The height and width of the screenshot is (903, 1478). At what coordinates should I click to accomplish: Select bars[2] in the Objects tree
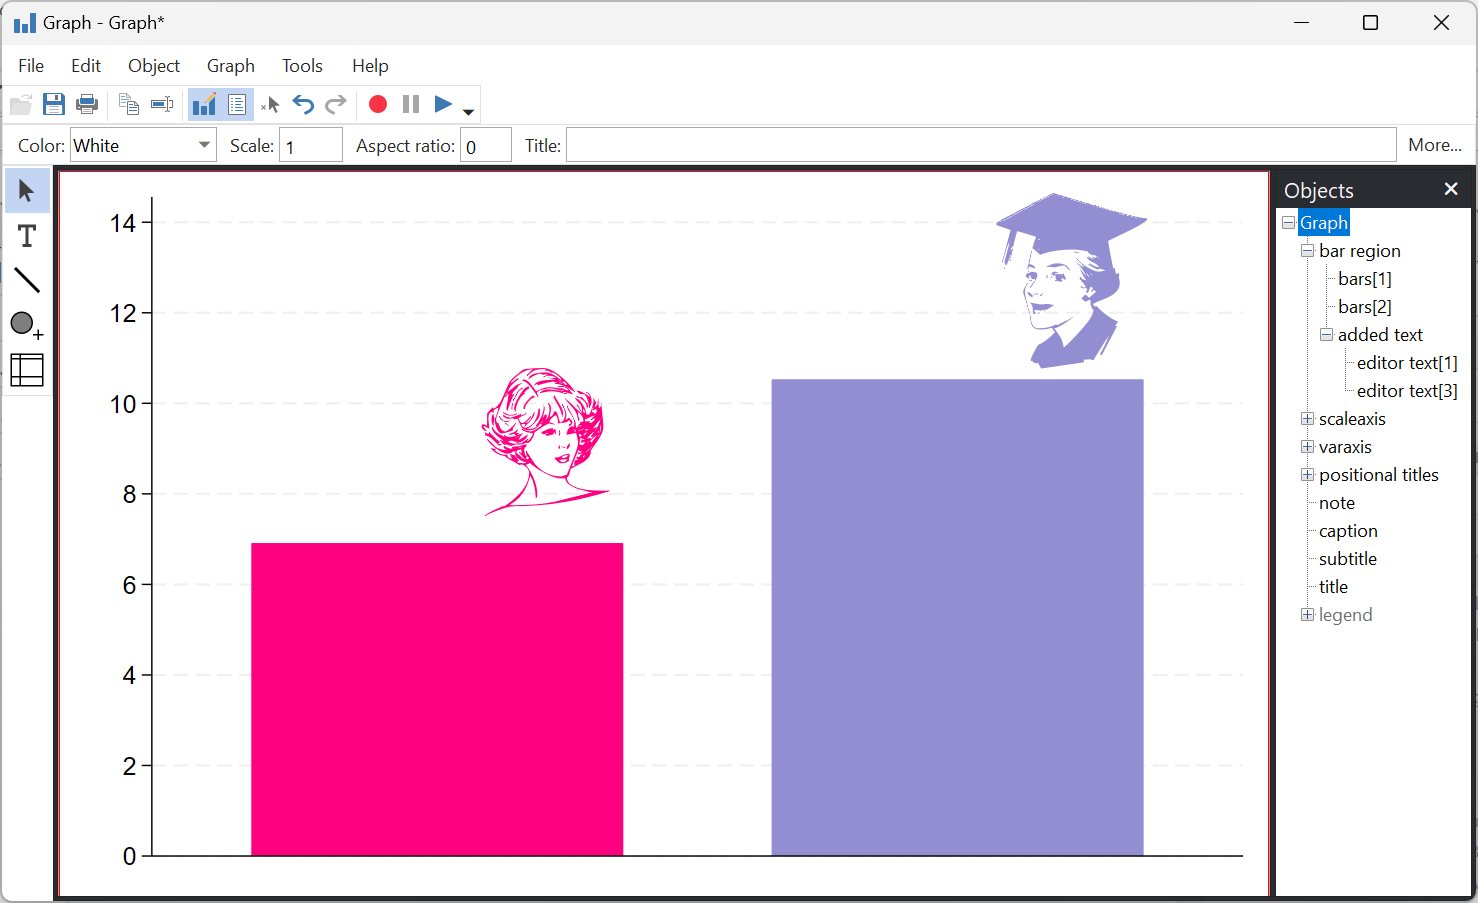tap(1364, 307)
